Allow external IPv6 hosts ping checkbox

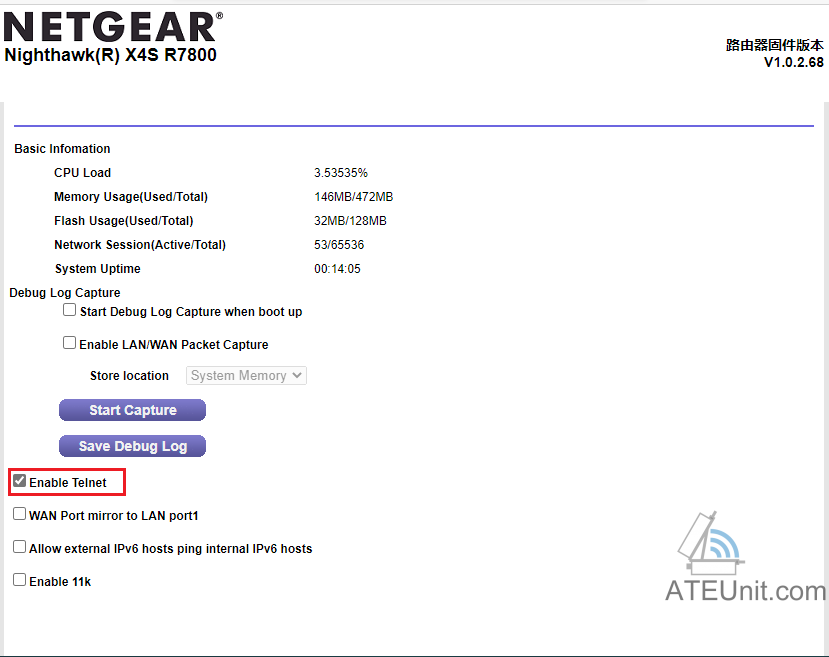[20, 547]
